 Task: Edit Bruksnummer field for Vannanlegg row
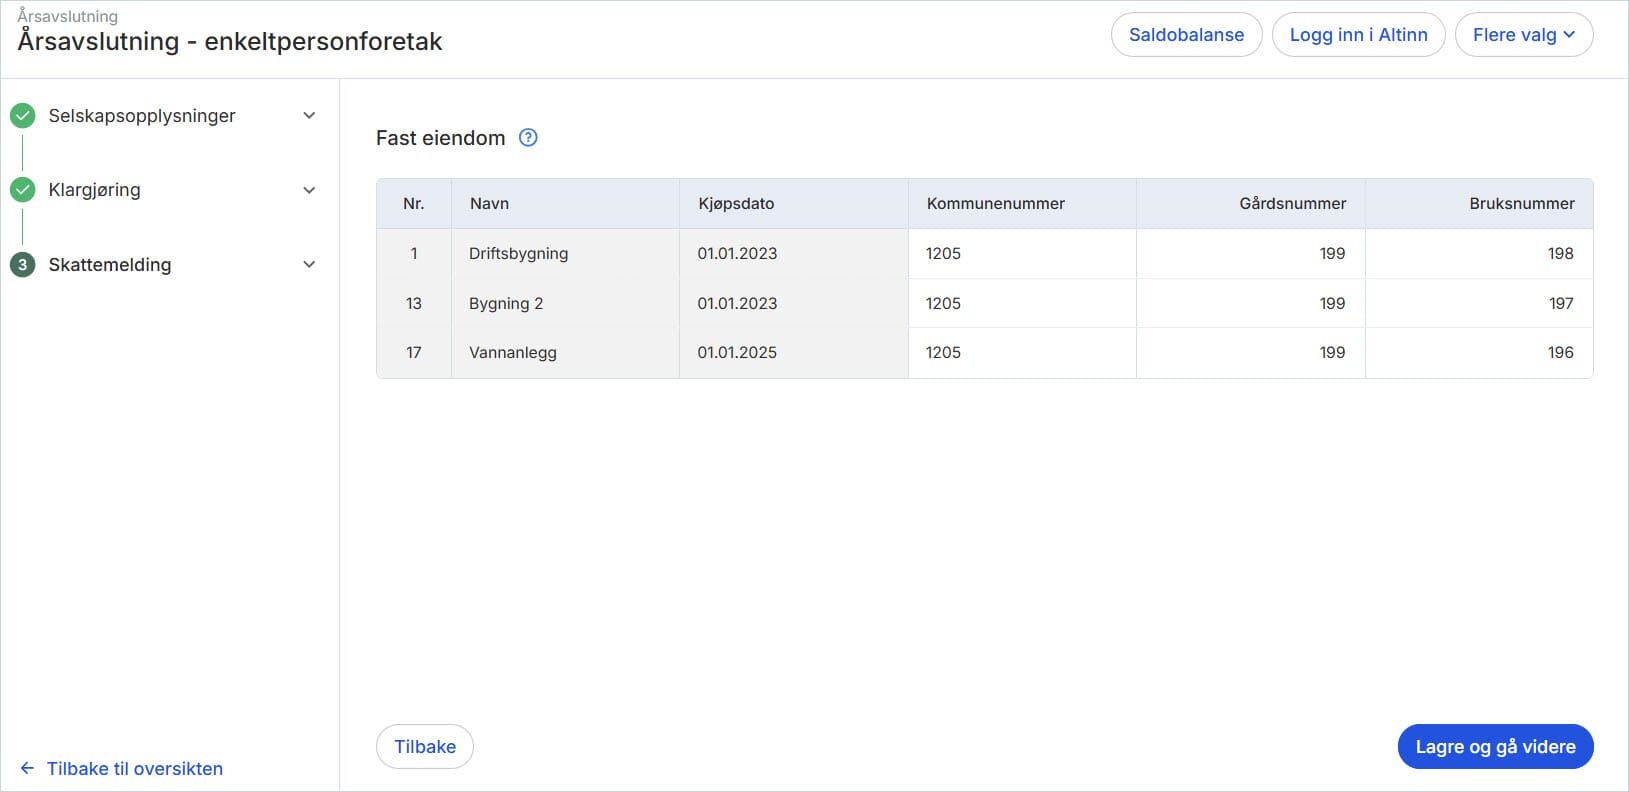point(1478,353)
